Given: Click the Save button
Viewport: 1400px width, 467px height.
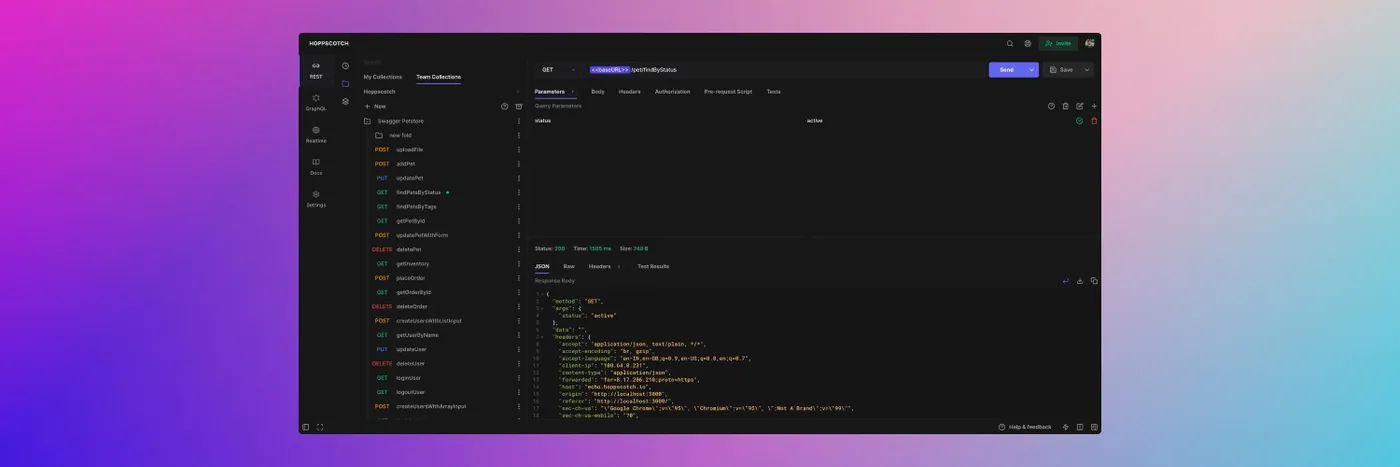Looking at the screenshot, I should pyautogui.click(x=1062, y=70).
